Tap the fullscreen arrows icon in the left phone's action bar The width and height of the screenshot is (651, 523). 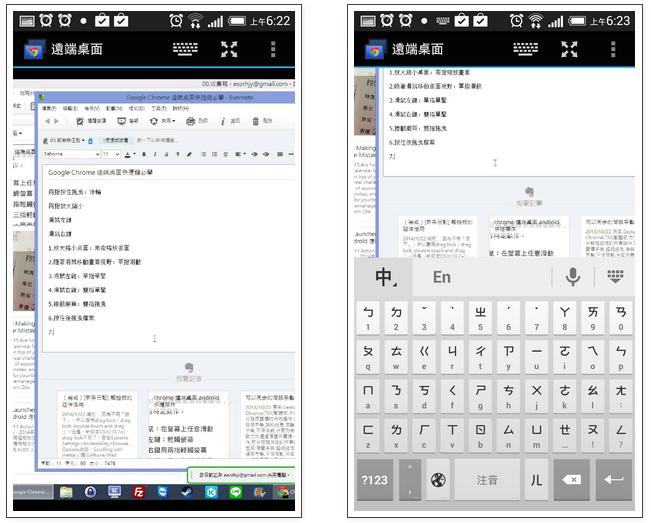tap(229, 49)
